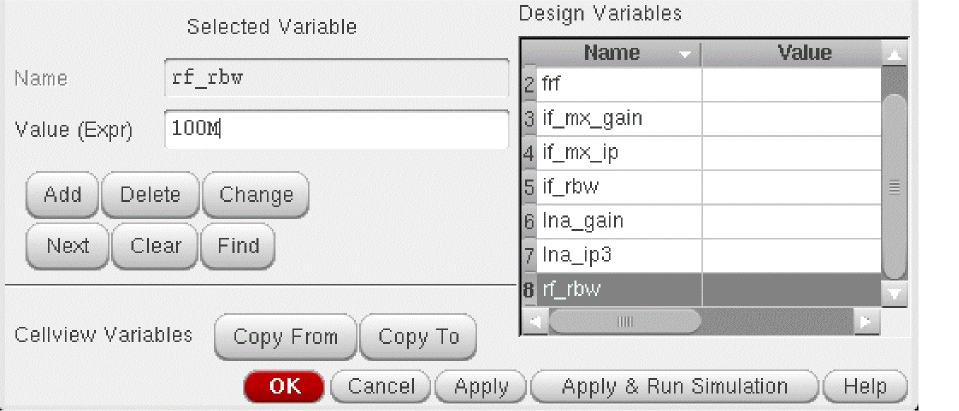Confirm with the red OK button

284,386
